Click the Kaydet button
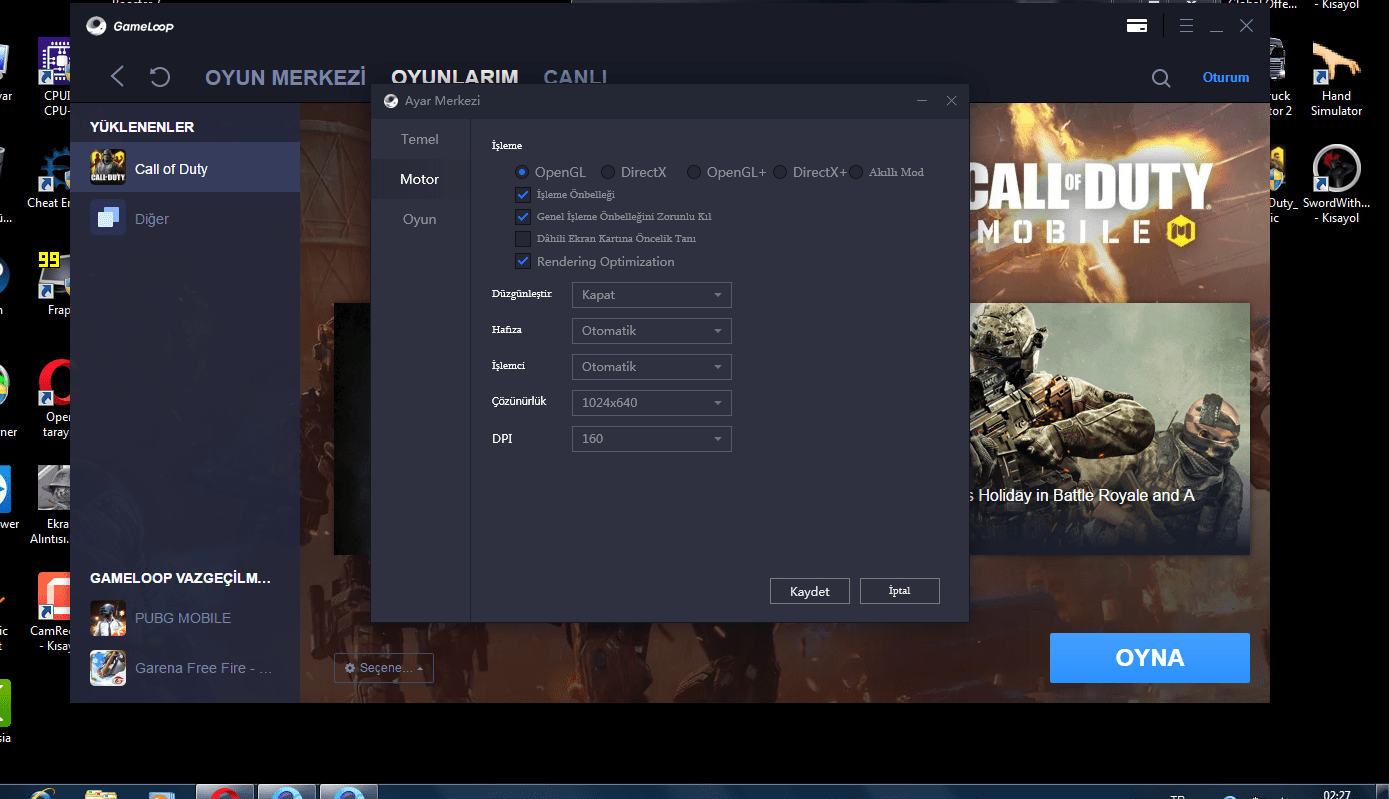 click(x=810, y=591)
